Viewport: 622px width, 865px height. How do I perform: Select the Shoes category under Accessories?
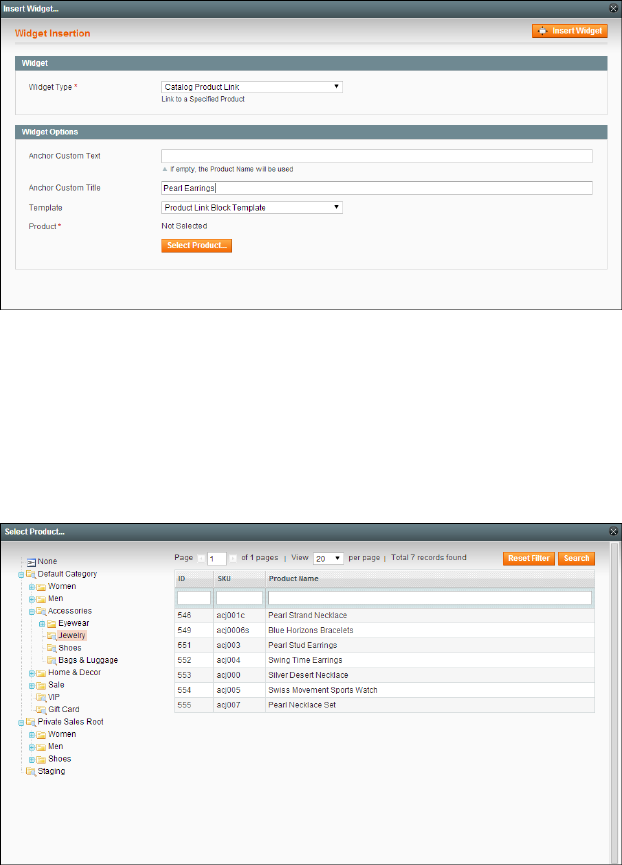(69, 648)
